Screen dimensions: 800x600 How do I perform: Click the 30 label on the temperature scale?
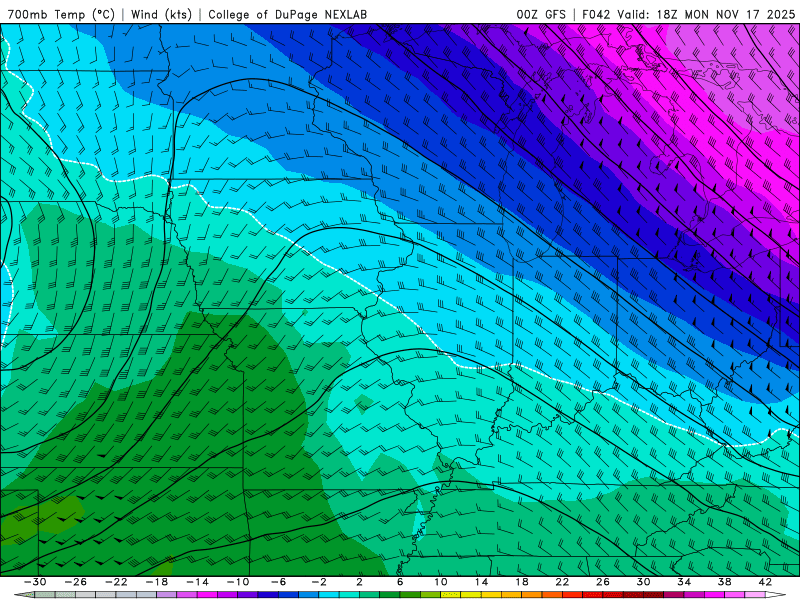pos(643,582)
